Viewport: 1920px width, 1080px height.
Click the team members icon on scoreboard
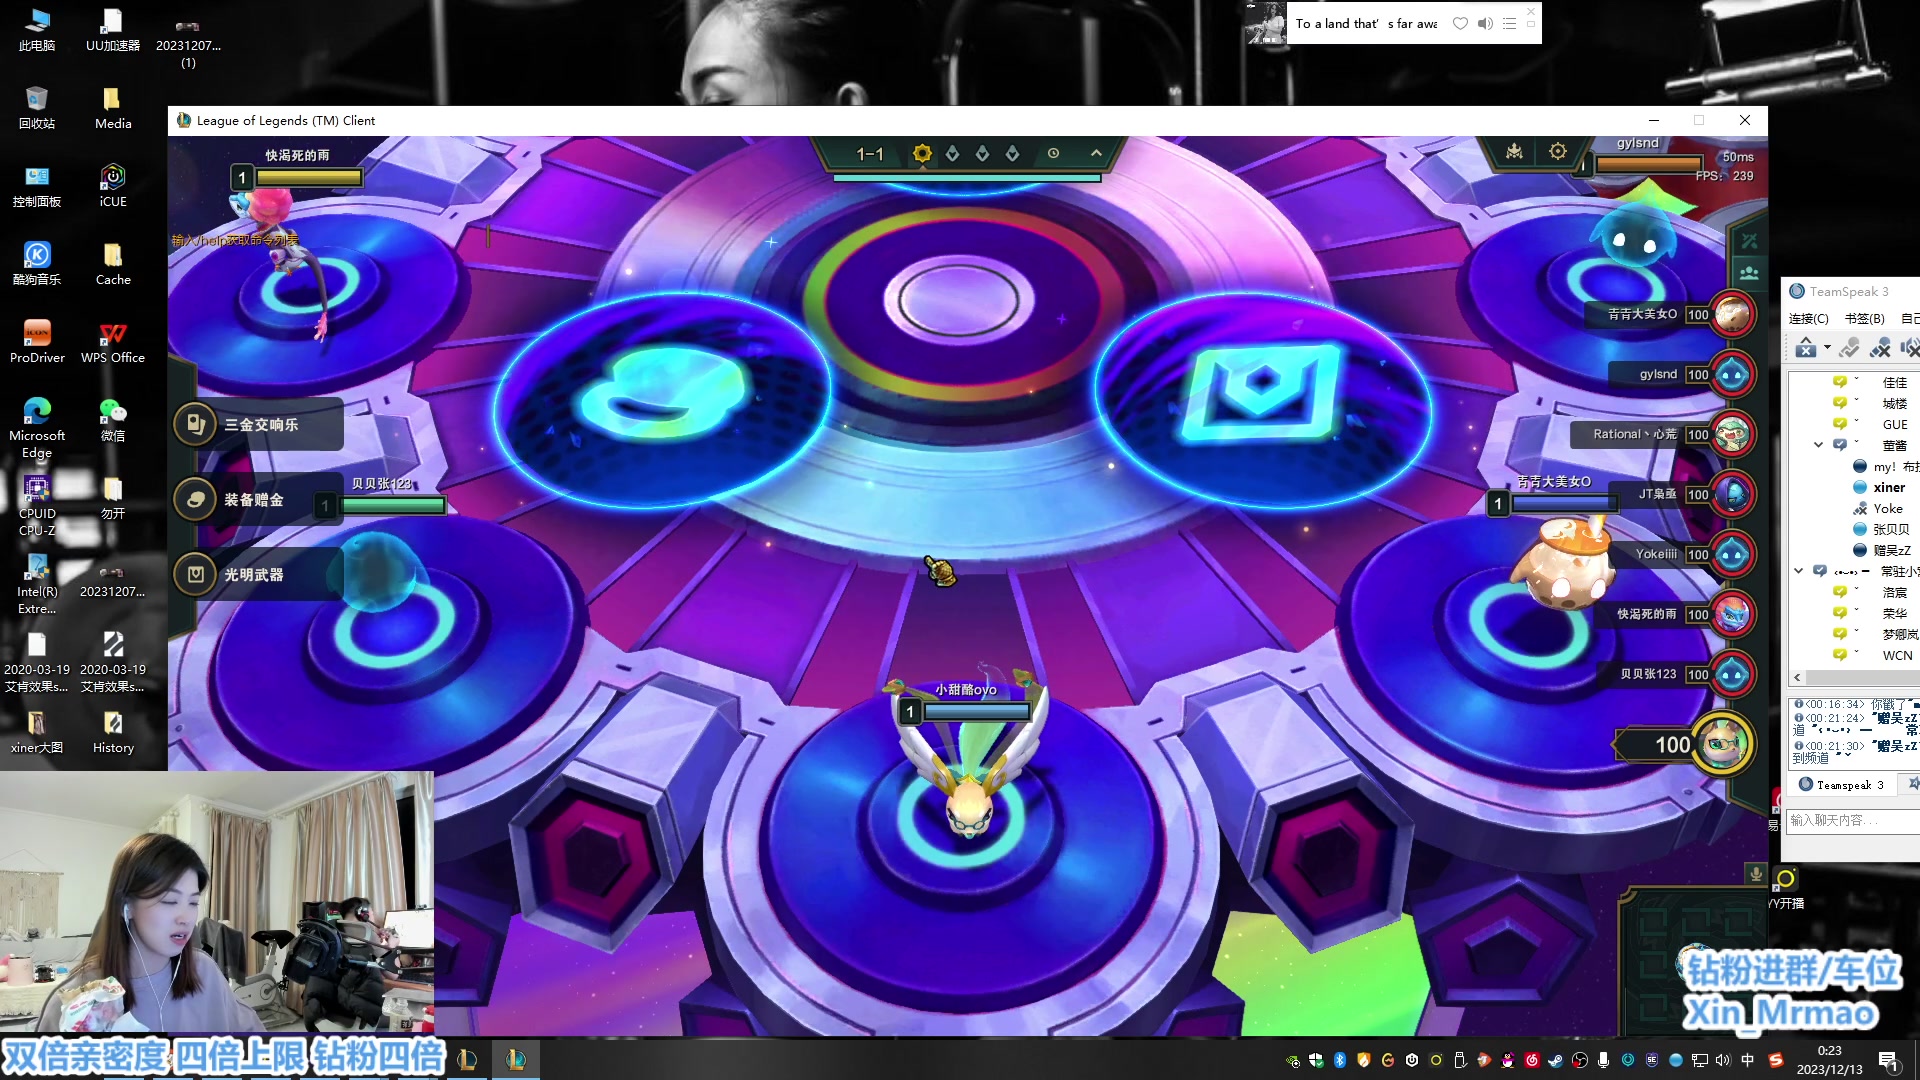[x=1749, y=272]
